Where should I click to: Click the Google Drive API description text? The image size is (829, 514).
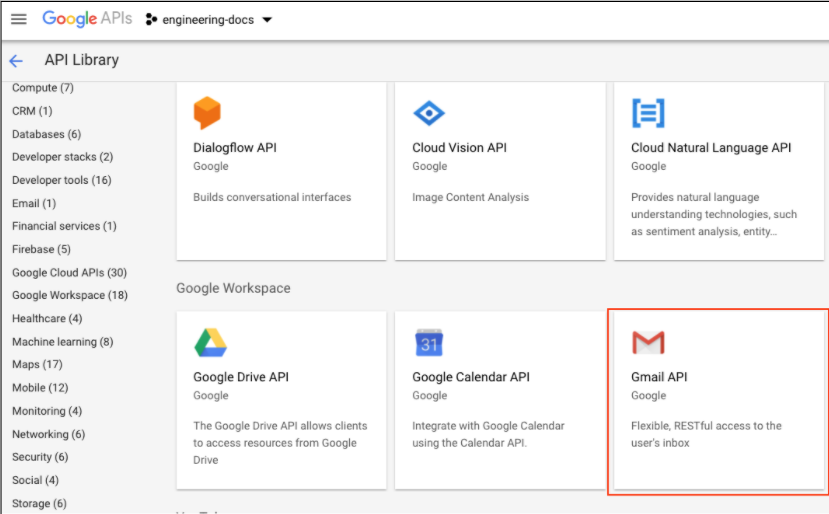tap(280, 443)
